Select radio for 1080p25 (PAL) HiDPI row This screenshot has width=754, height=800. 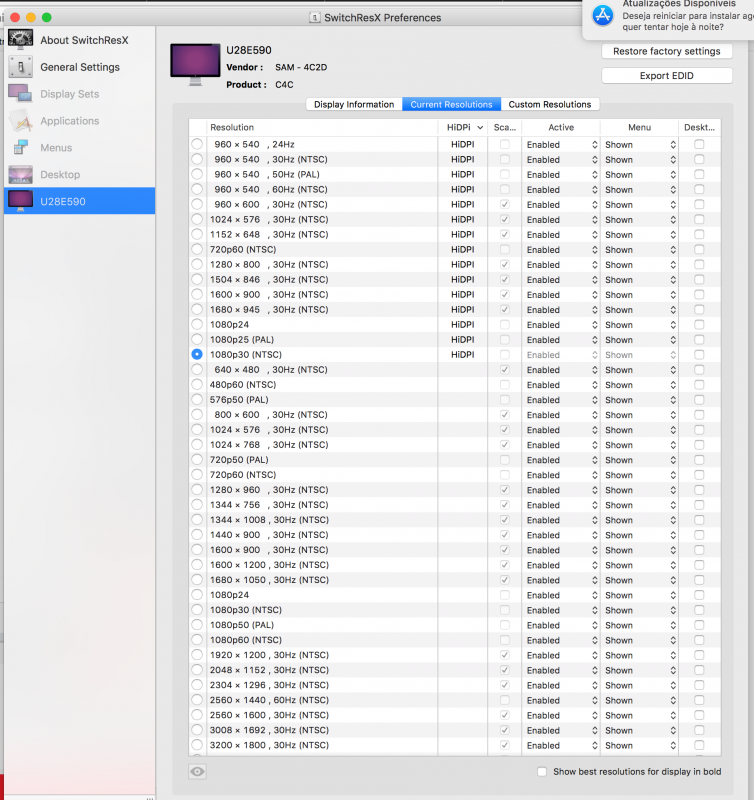tap(197, 339)
